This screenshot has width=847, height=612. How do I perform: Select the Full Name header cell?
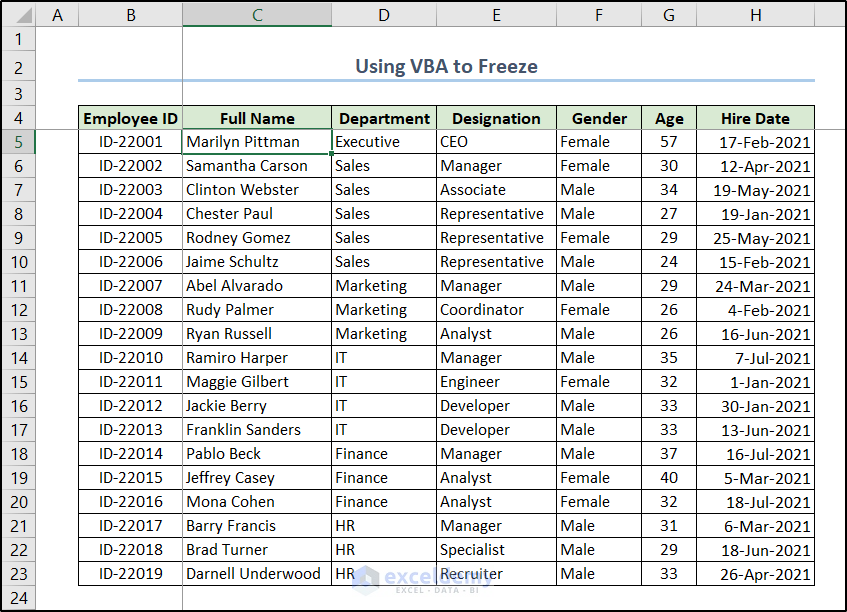pos(257,118)
